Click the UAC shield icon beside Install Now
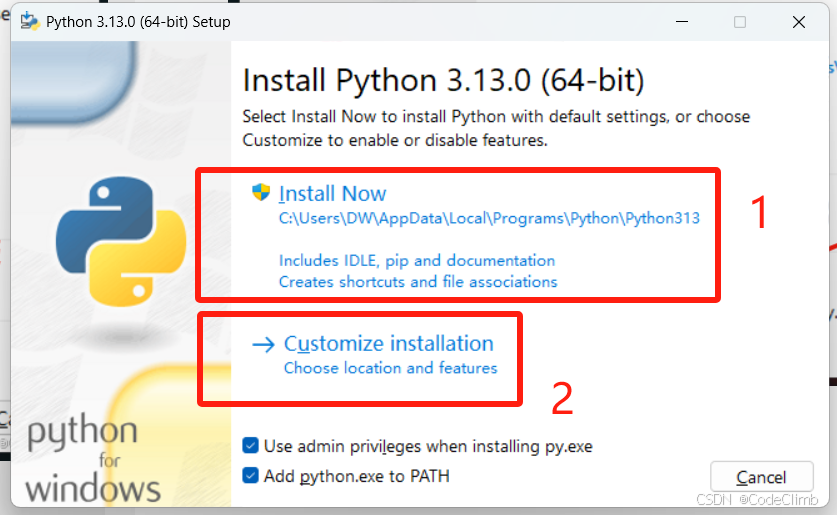The image size is (837, 515). (x=261, y=192)
